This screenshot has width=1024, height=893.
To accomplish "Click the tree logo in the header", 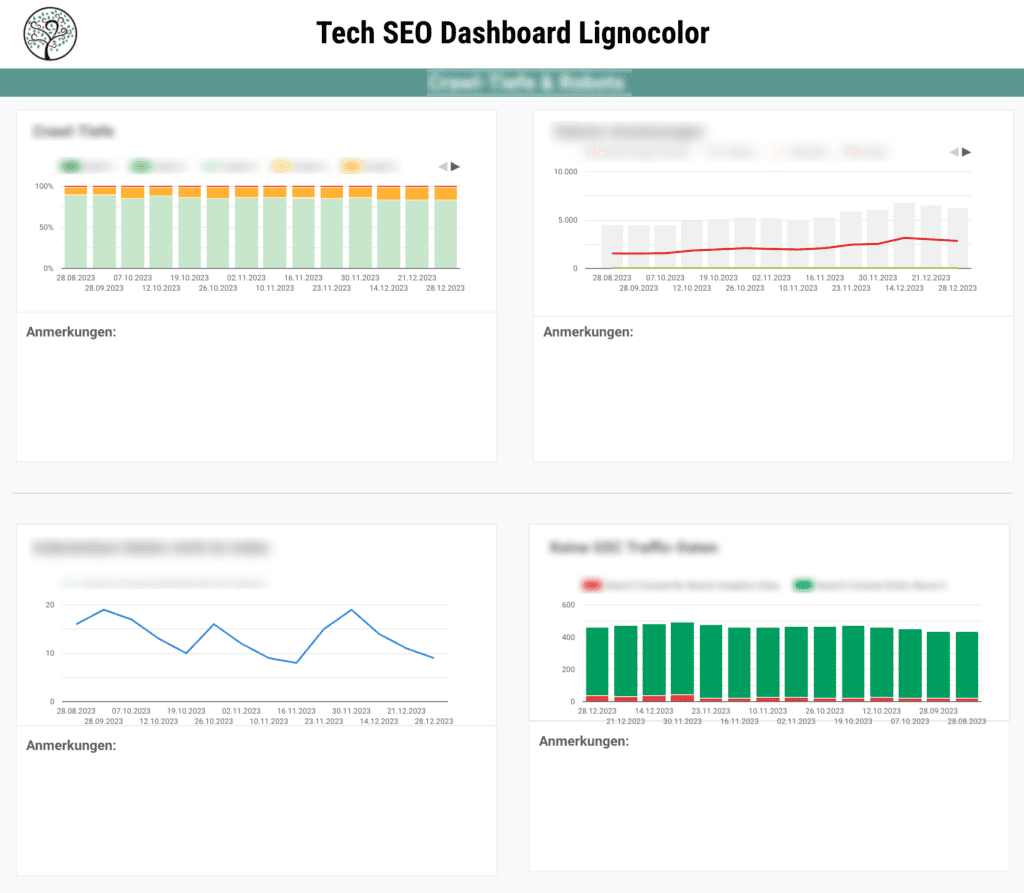I will (50, 34).
